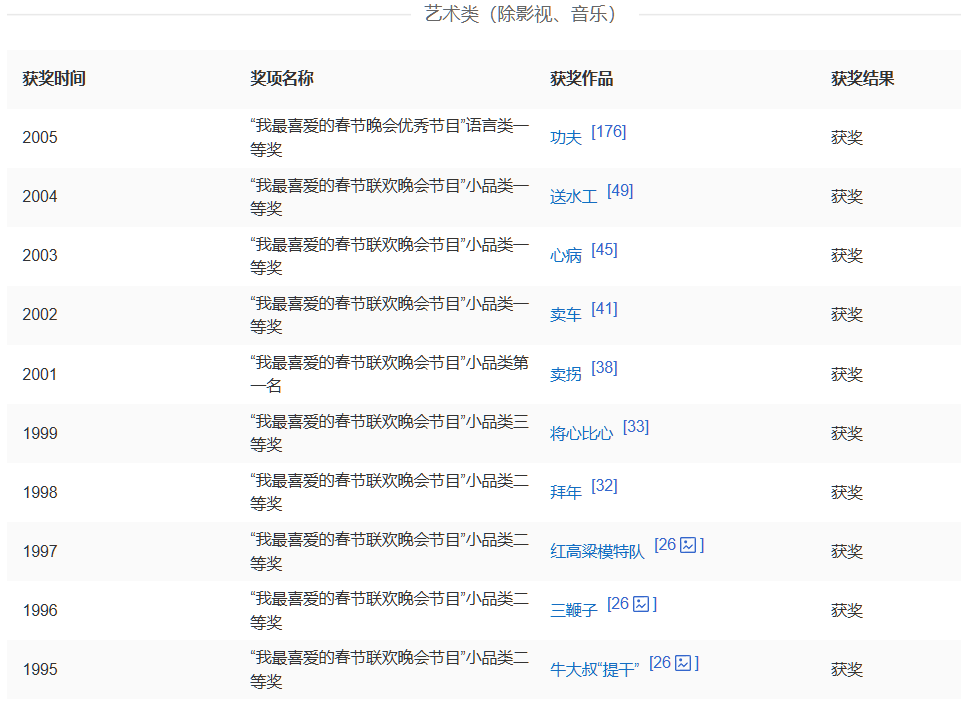Click citation reference [33]
The width and height of the screenshot is (961, 711).
(x=636, y=427)
